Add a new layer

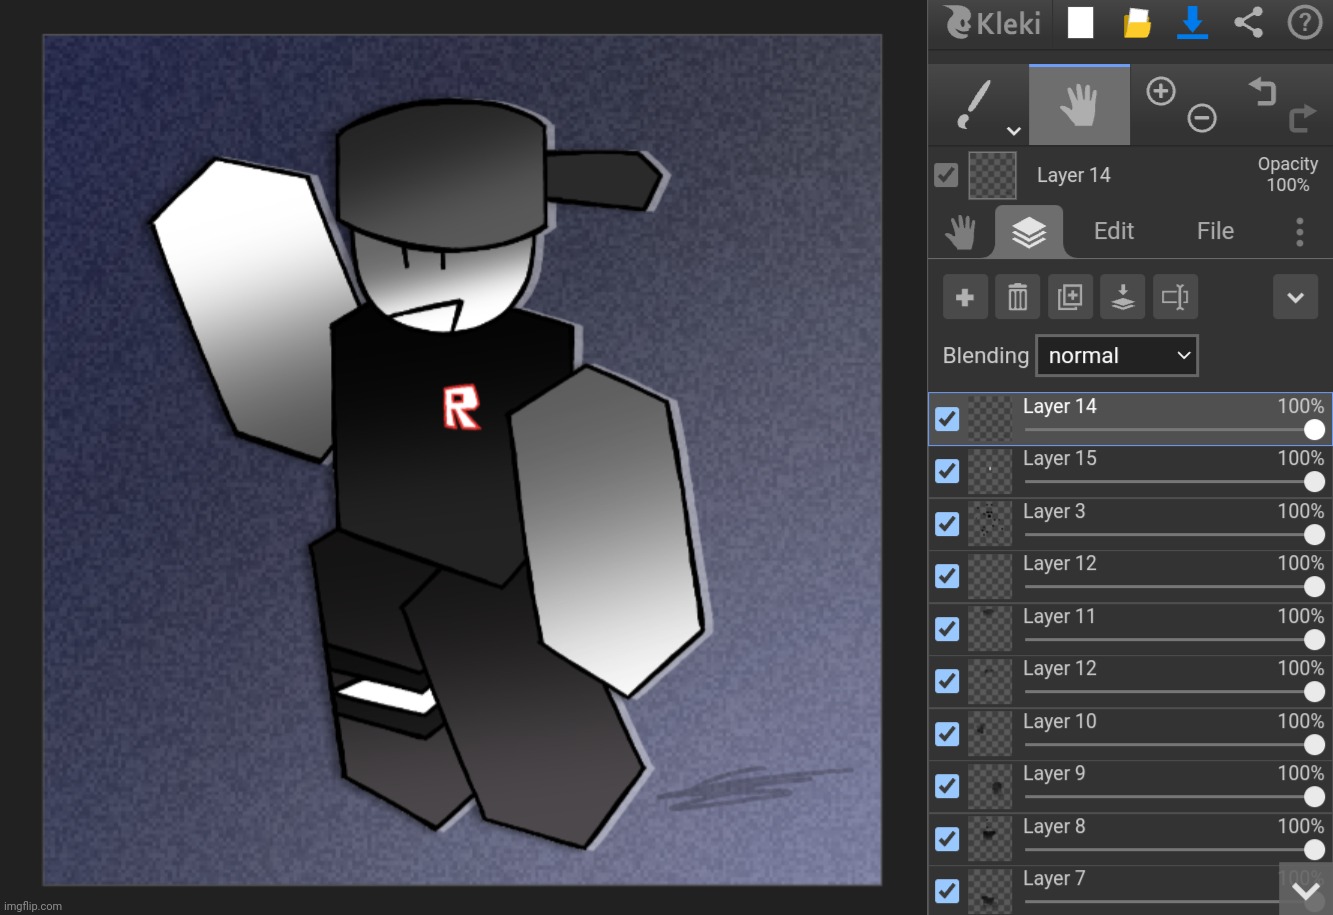[965, 297]
